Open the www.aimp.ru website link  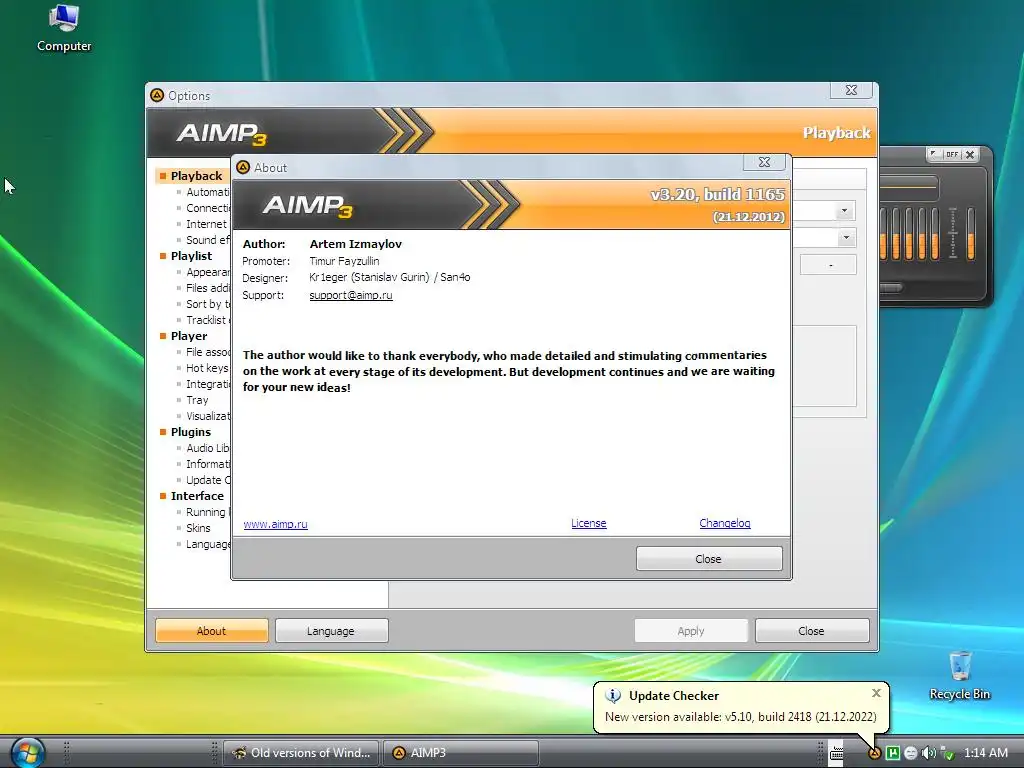(x=275, y=524)
